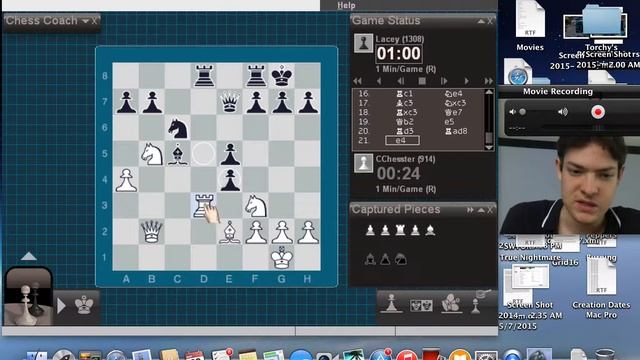640x360 pixels.
Task: Select the white rook on d3
Action: pyautogui.click(x=203, y=205)
